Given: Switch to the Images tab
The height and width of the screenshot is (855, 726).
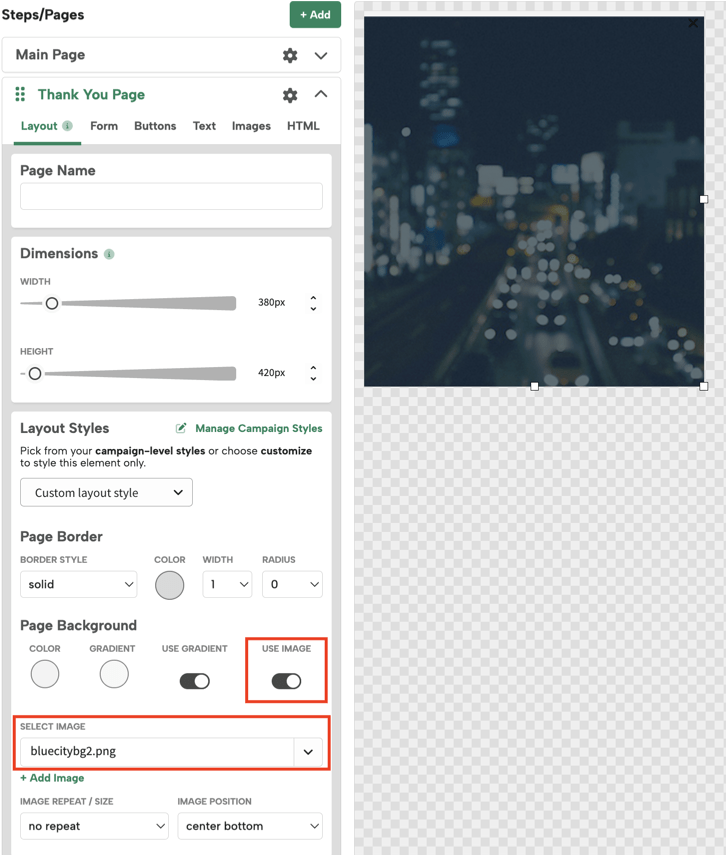Looking at the screenshot, I should click(251, 126).
